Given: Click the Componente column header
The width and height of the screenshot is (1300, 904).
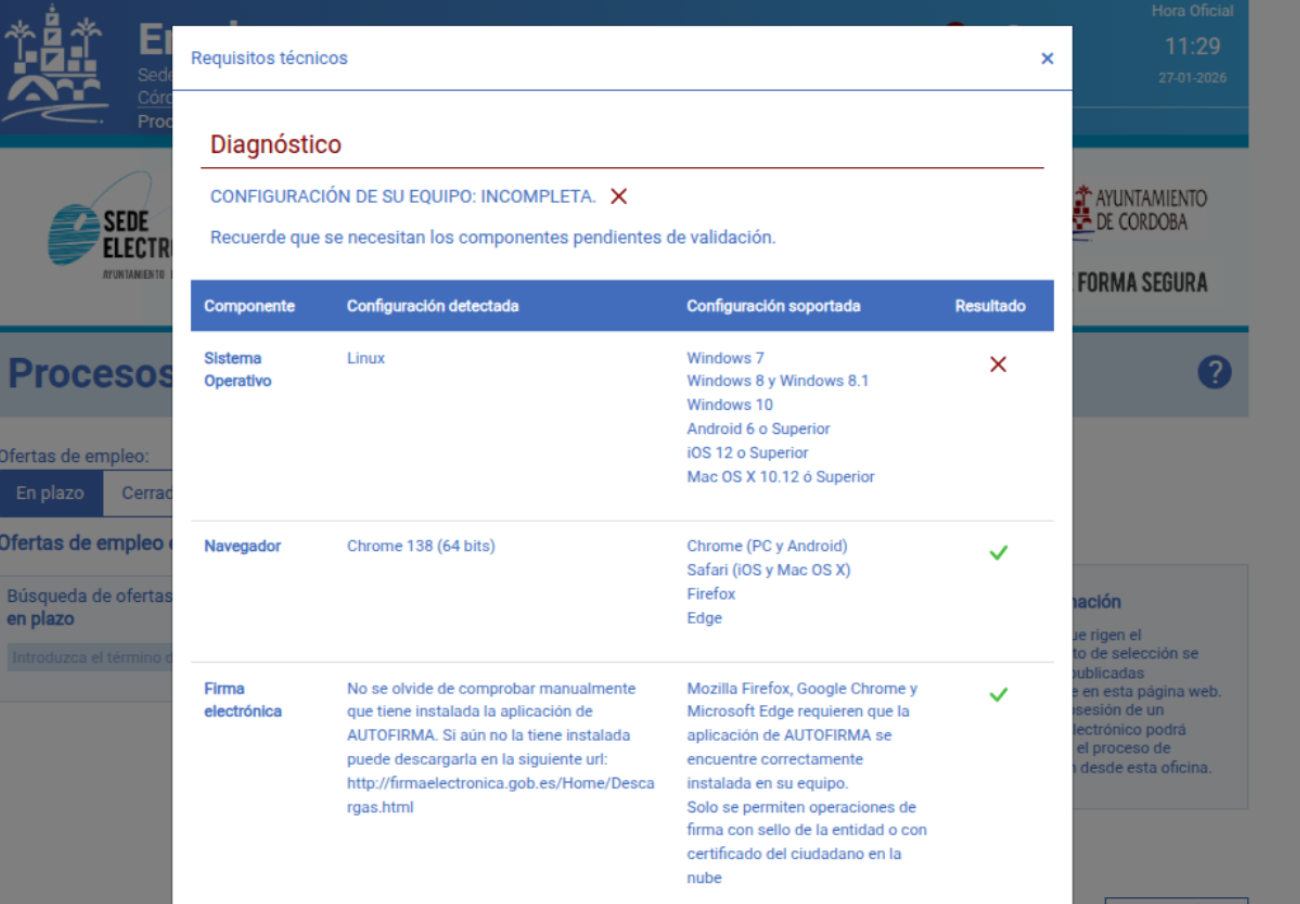Looking at the screenshot, I should [249, 306].
